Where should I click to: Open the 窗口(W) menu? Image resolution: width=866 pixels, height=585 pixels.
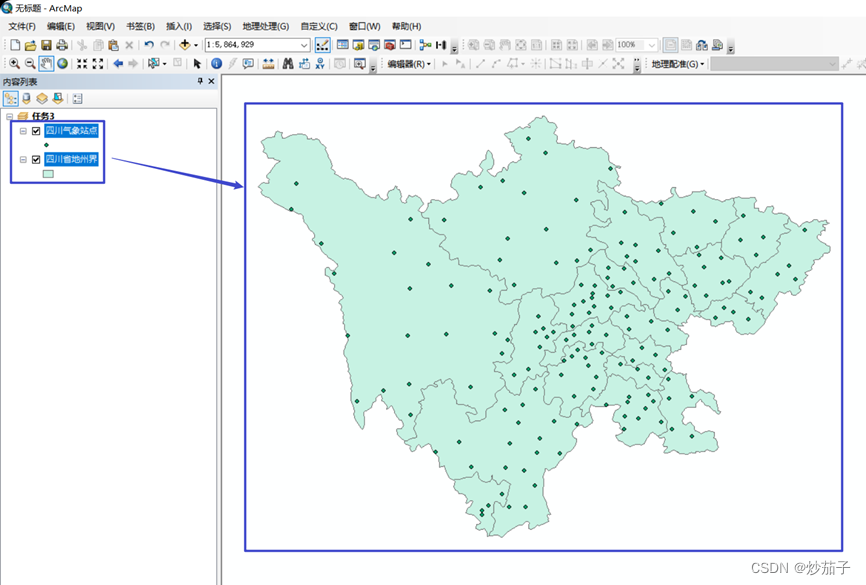(x=365, y=27)
